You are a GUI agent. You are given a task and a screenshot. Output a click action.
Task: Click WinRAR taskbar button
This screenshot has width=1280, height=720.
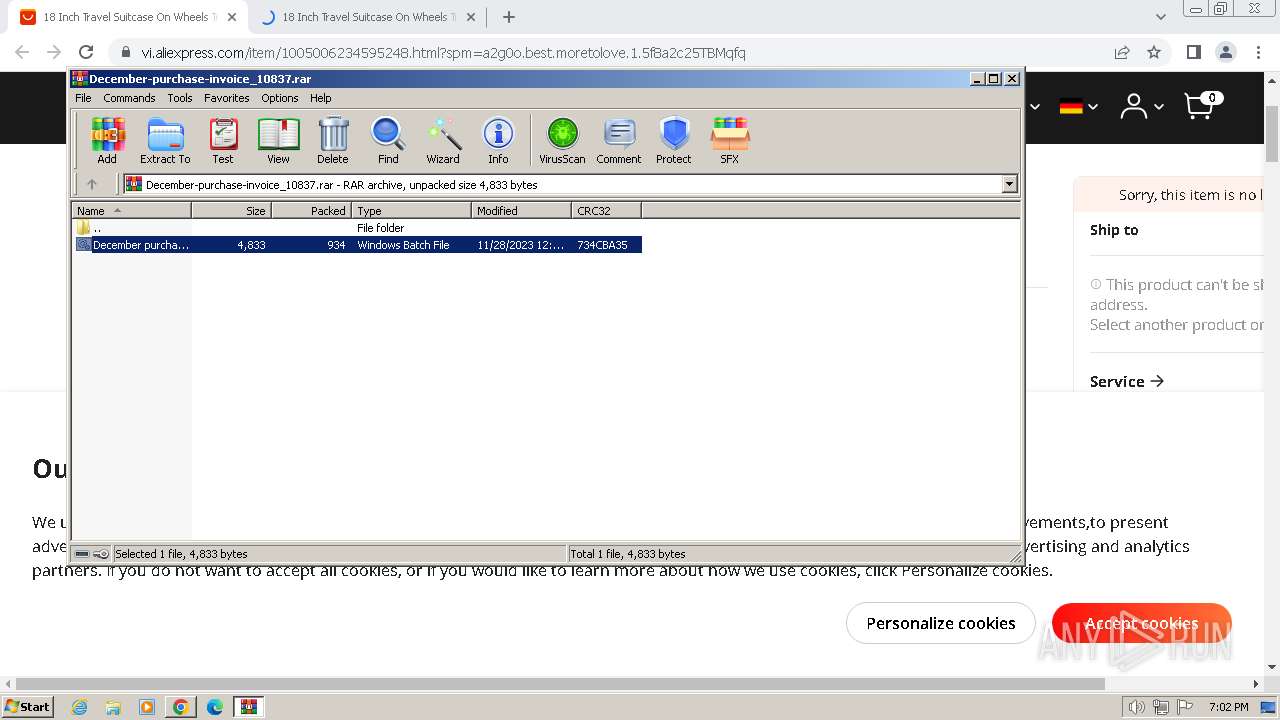click(x=249, y=707)
